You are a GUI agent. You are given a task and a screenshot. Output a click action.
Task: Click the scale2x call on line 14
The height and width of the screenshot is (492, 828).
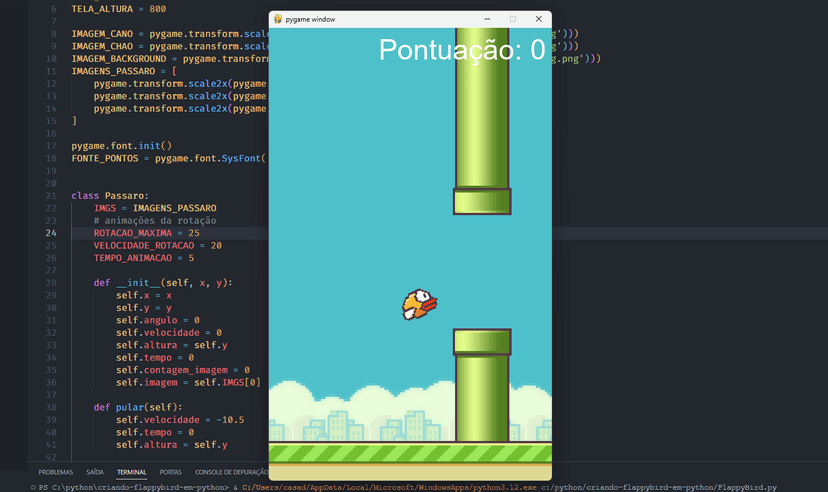click(x=208, y=109)
